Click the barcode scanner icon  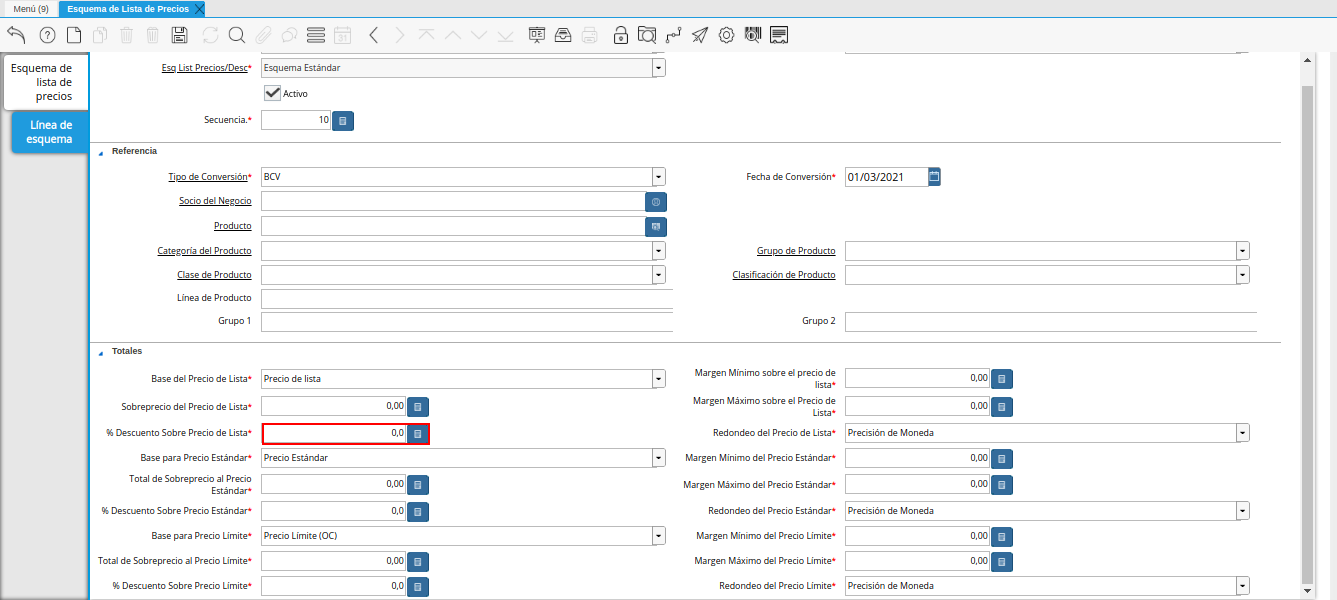point(753,35)
